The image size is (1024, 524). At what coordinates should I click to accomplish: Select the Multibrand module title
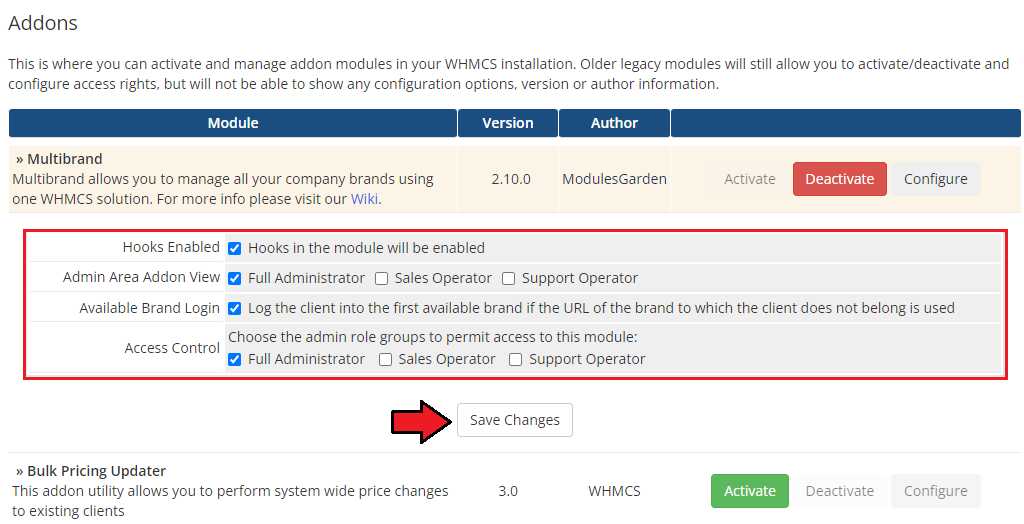coord(65,159)
